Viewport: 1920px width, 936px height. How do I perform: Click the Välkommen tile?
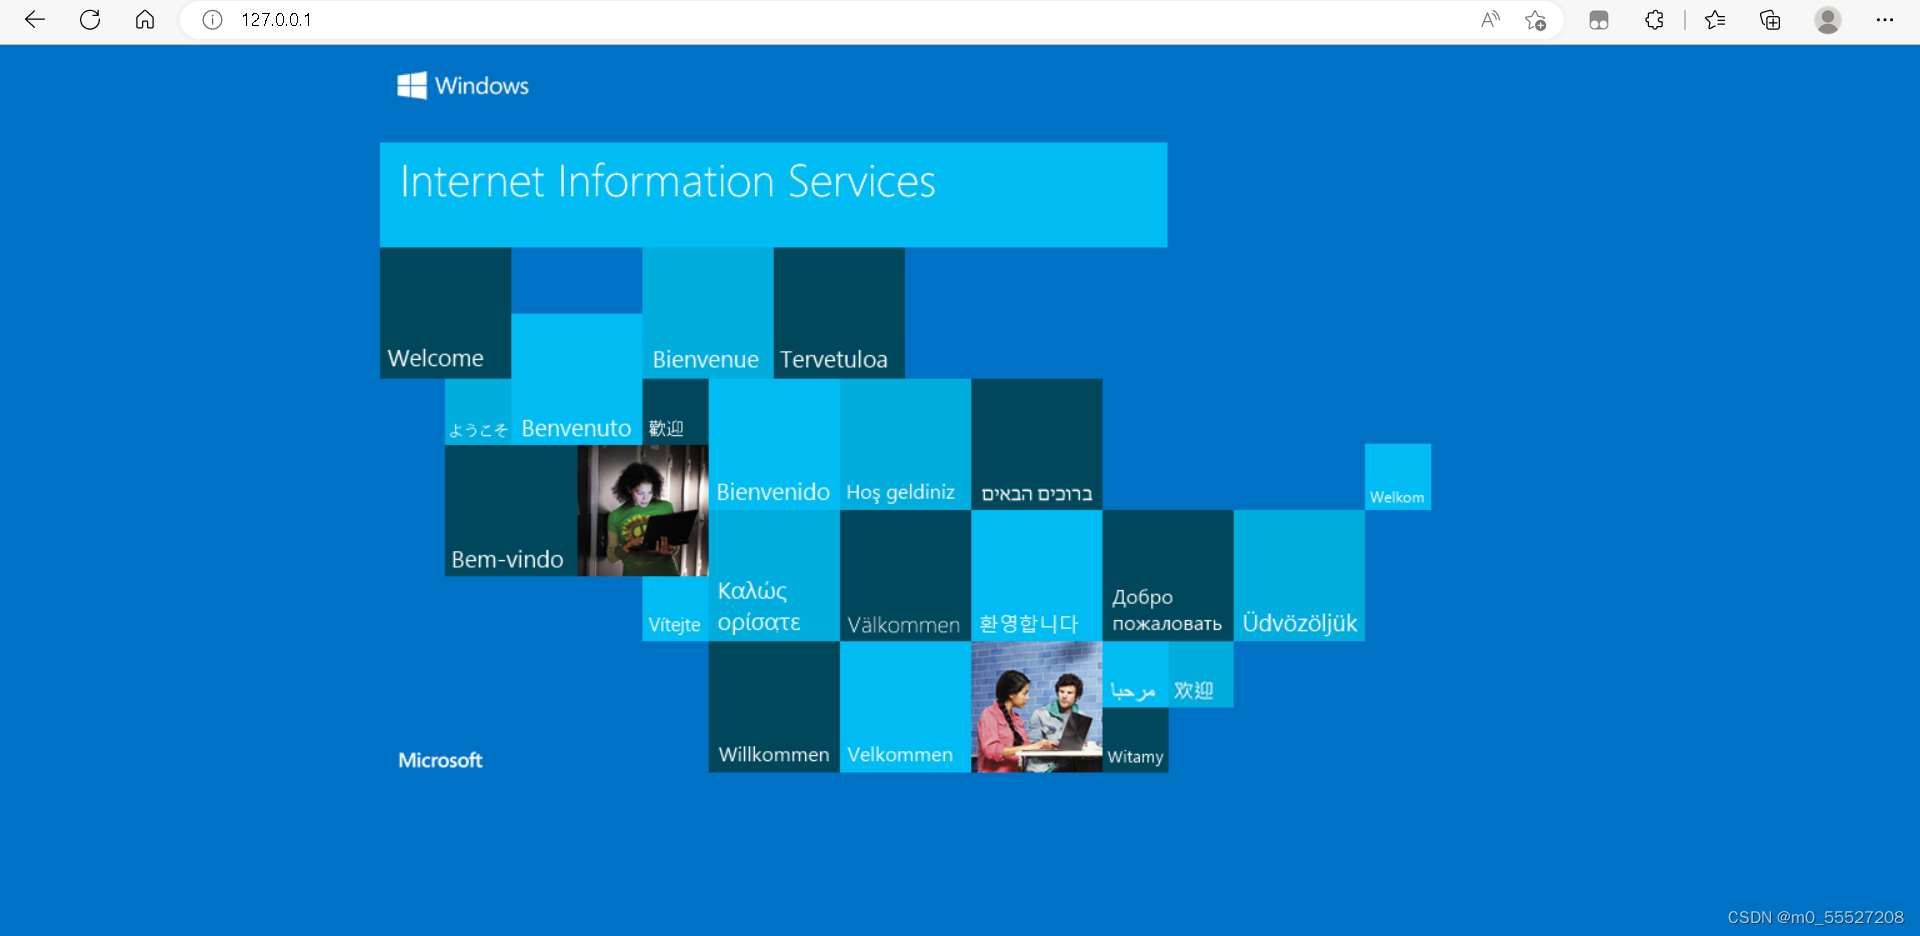point(905,576)
